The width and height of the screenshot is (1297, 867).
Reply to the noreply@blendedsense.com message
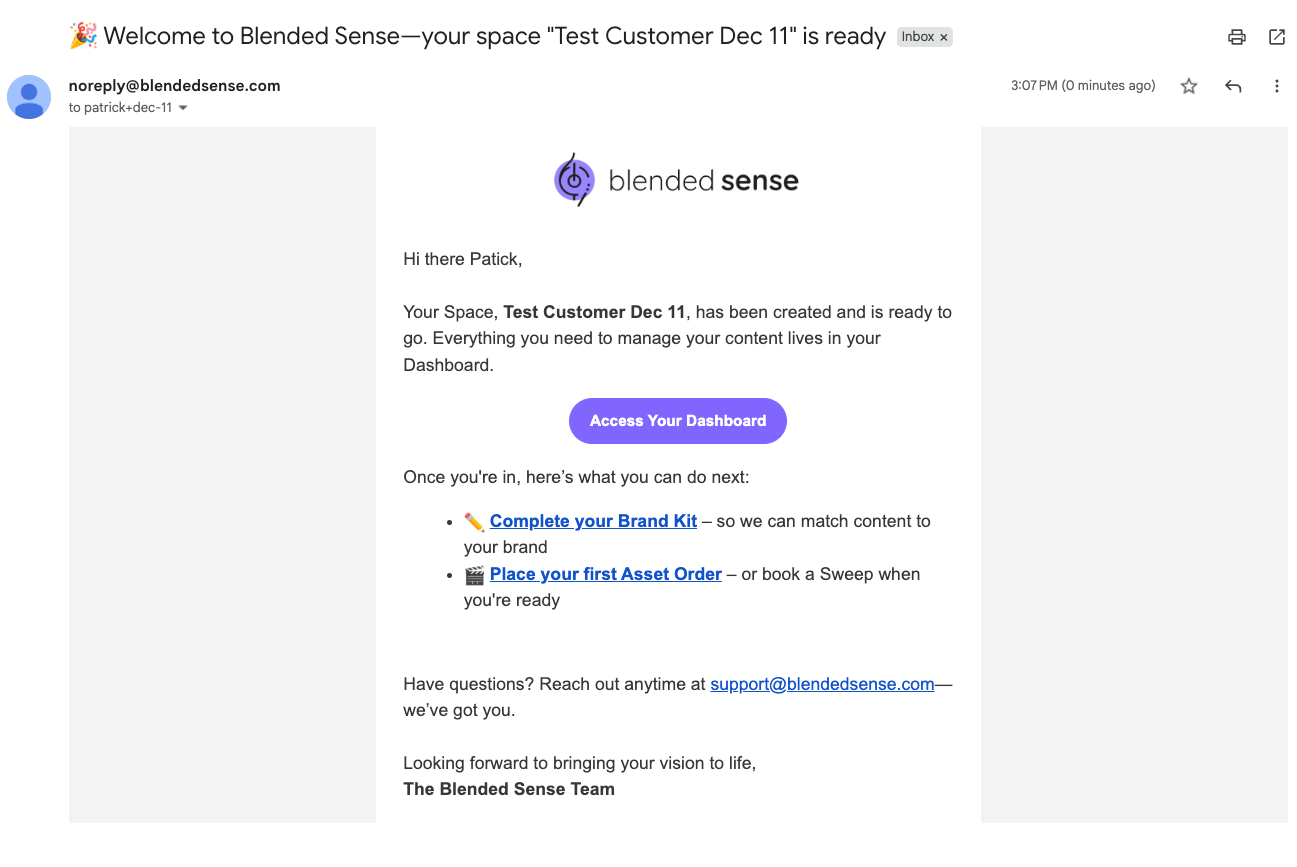coord(1233,86)
